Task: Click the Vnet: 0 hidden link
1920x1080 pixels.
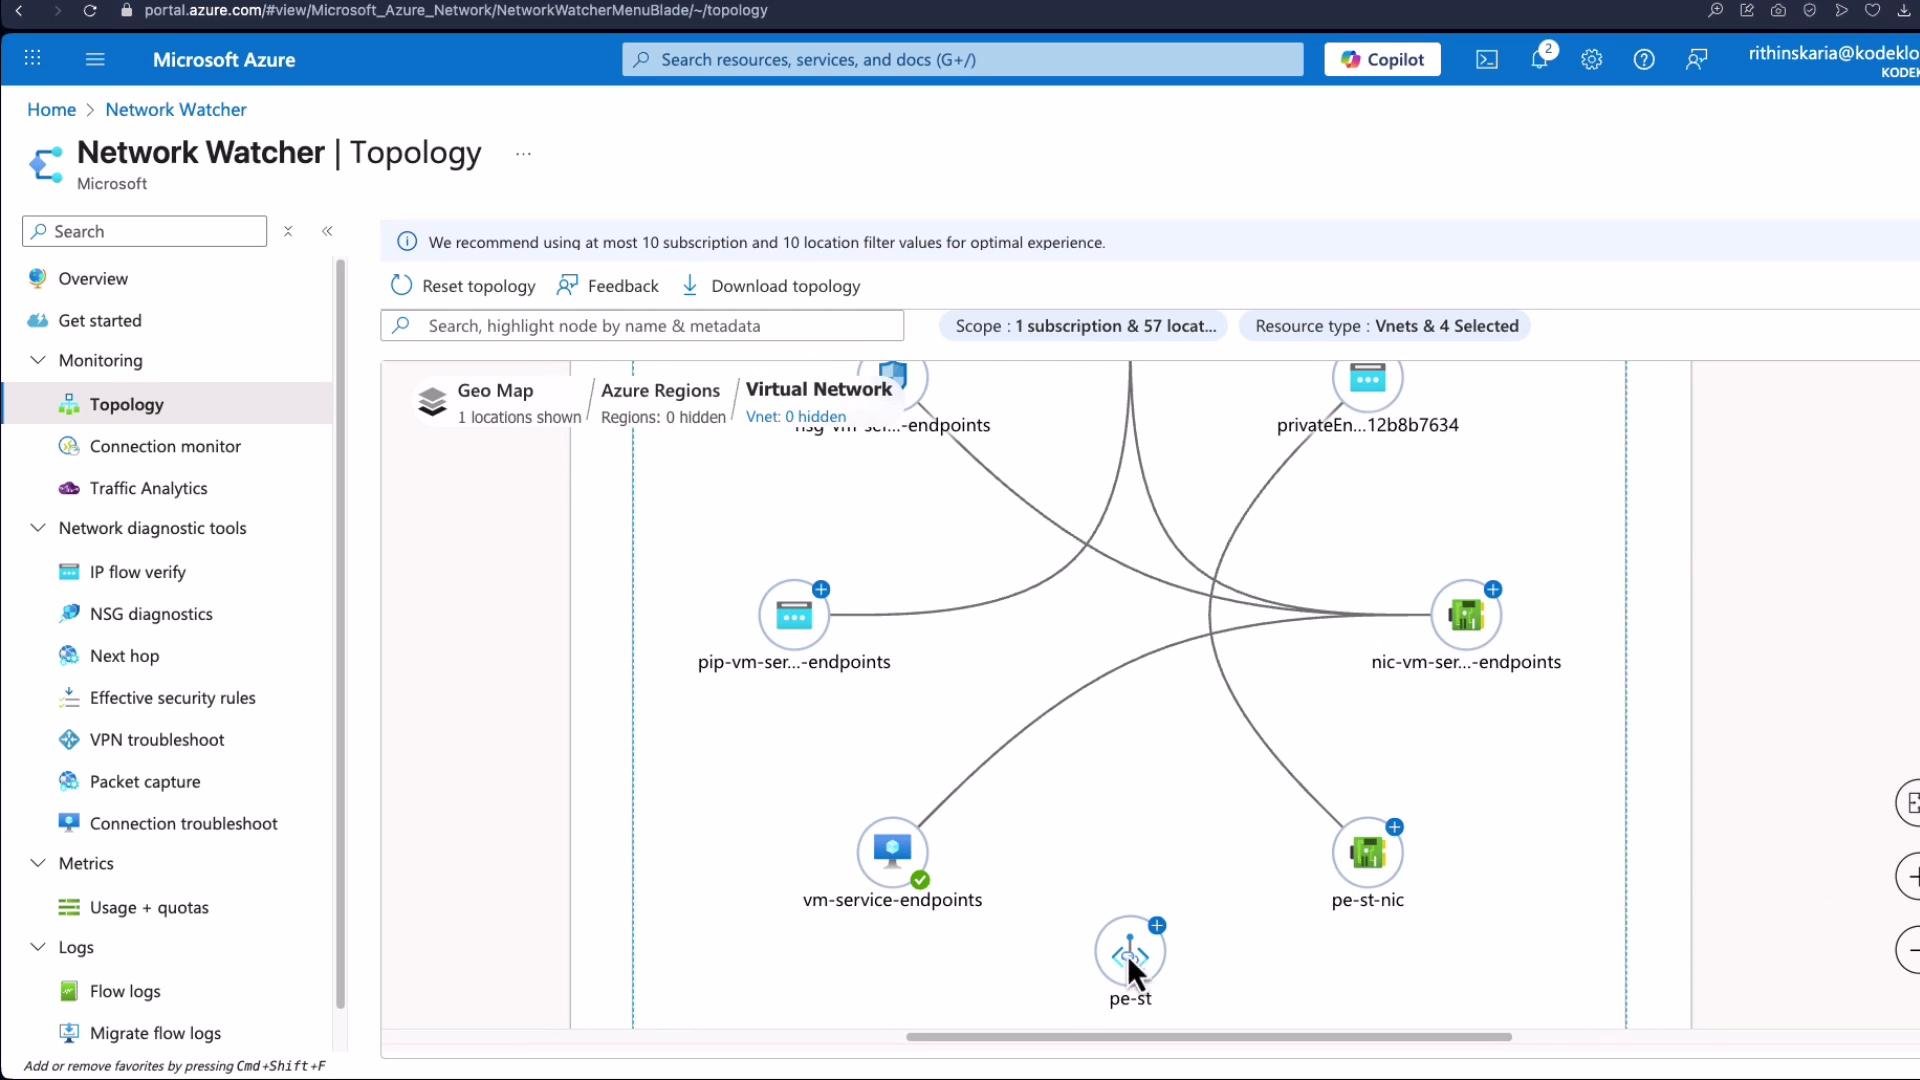Action: point(796,417)
